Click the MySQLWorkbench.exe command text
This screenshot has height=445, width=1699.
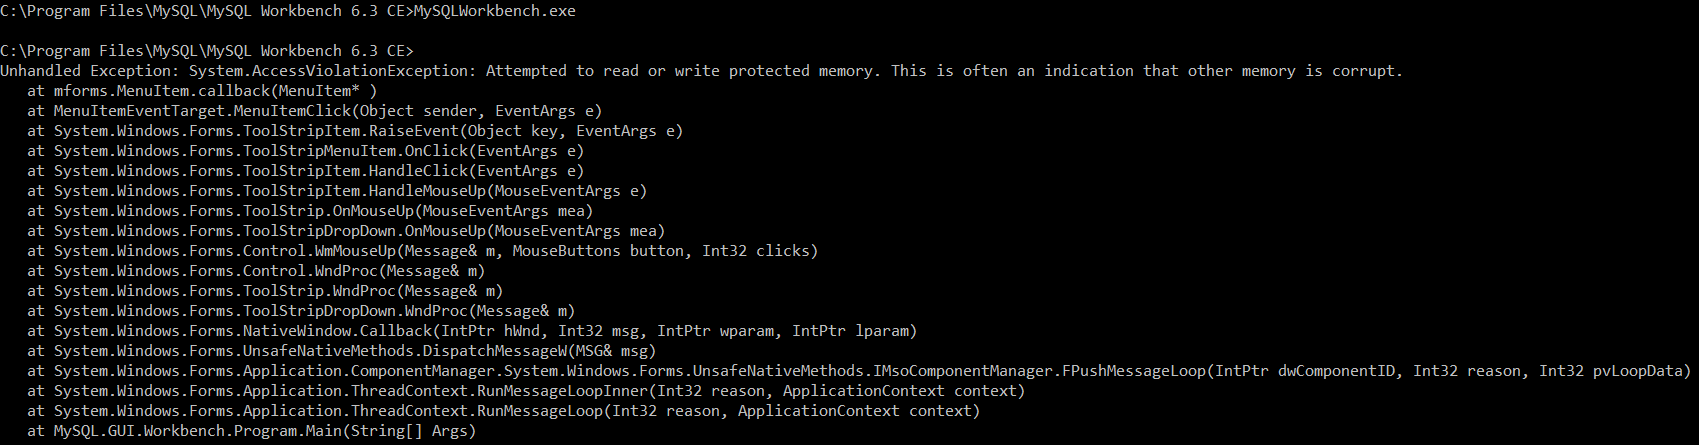coord(494,11)
